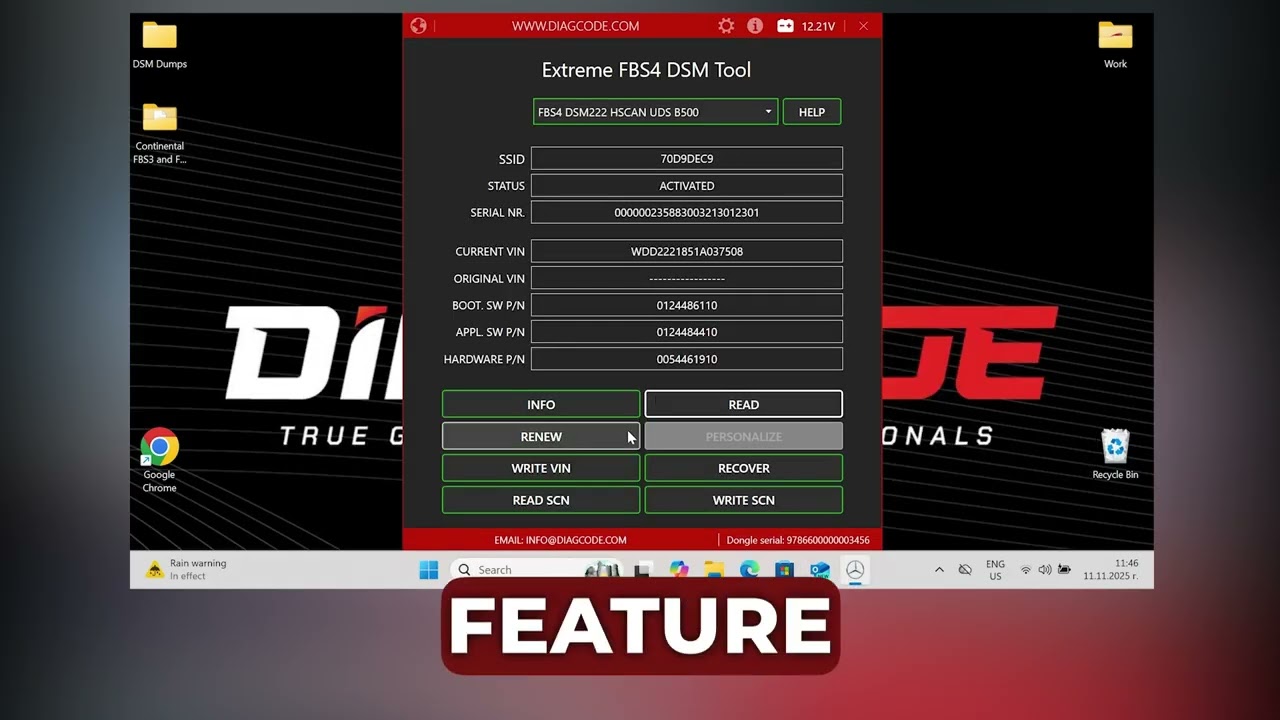
Task: Click the WRITE VIN button
Action: tap(541, 468)
